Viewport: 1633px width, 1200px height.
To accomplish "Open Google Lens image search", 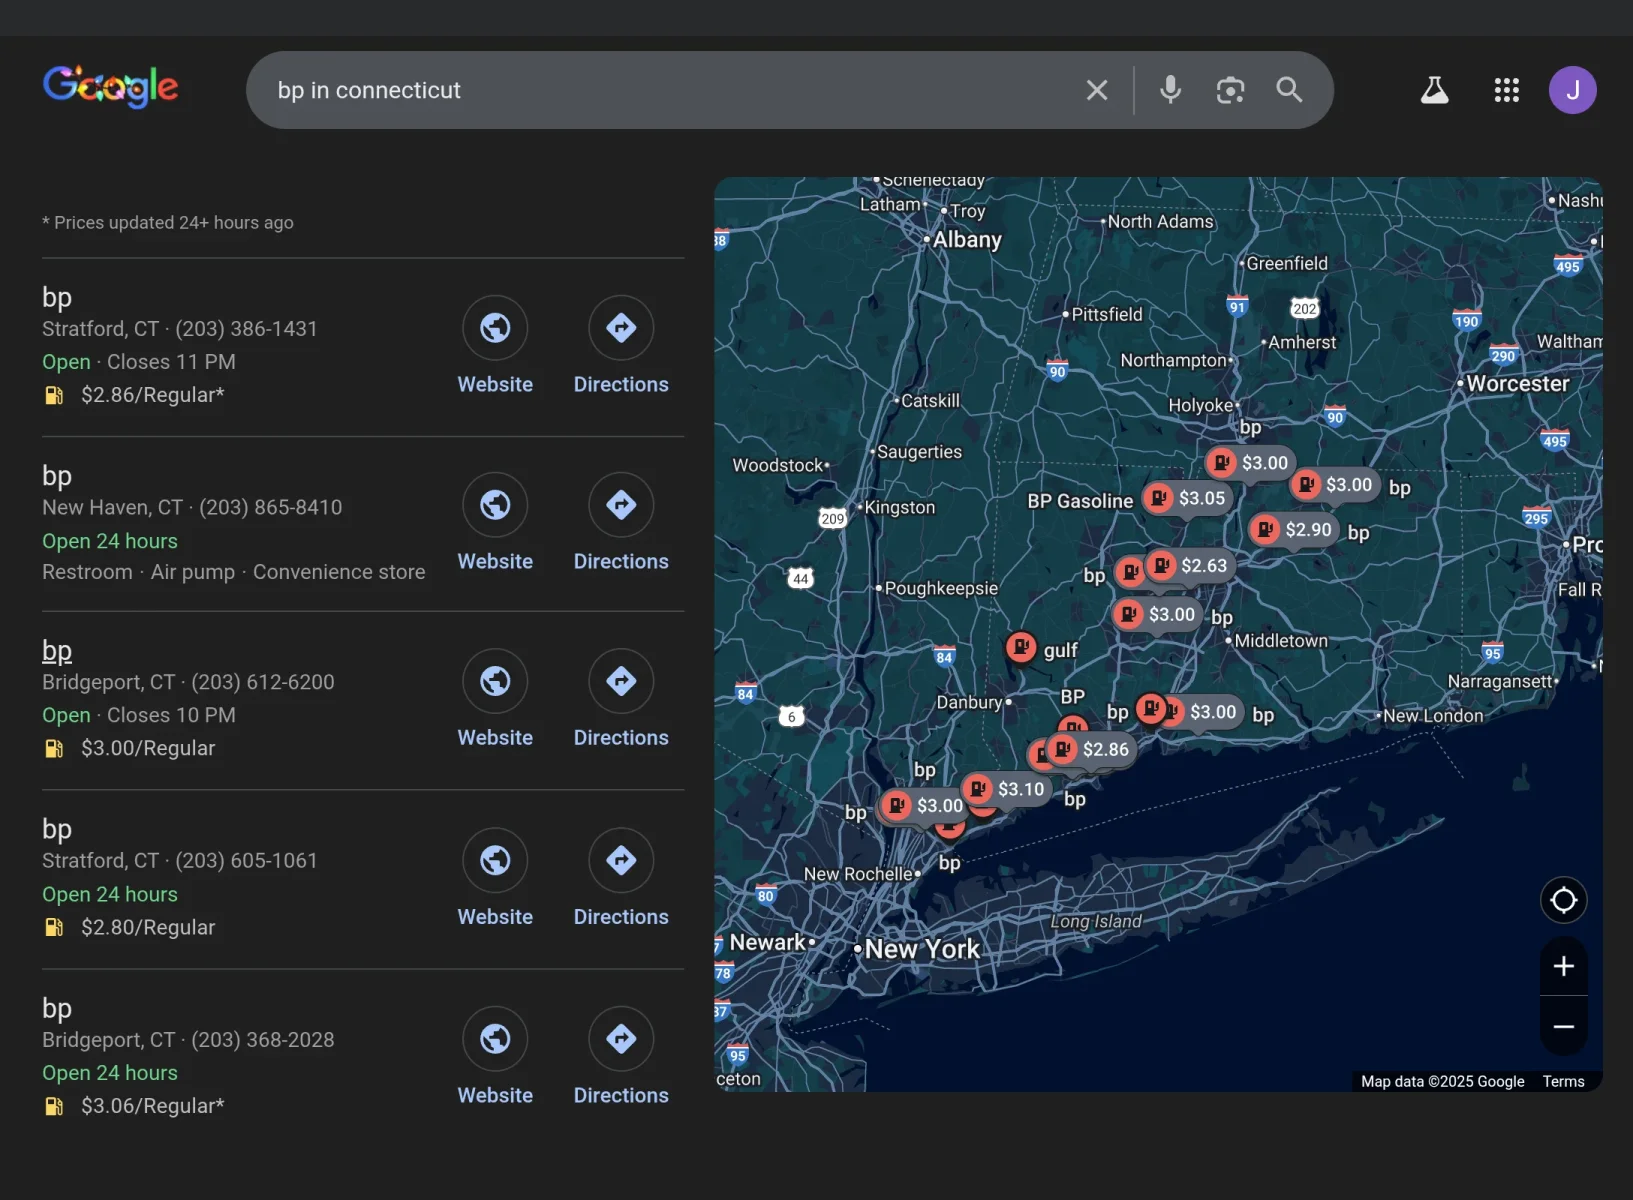I will click(1230, 90).
